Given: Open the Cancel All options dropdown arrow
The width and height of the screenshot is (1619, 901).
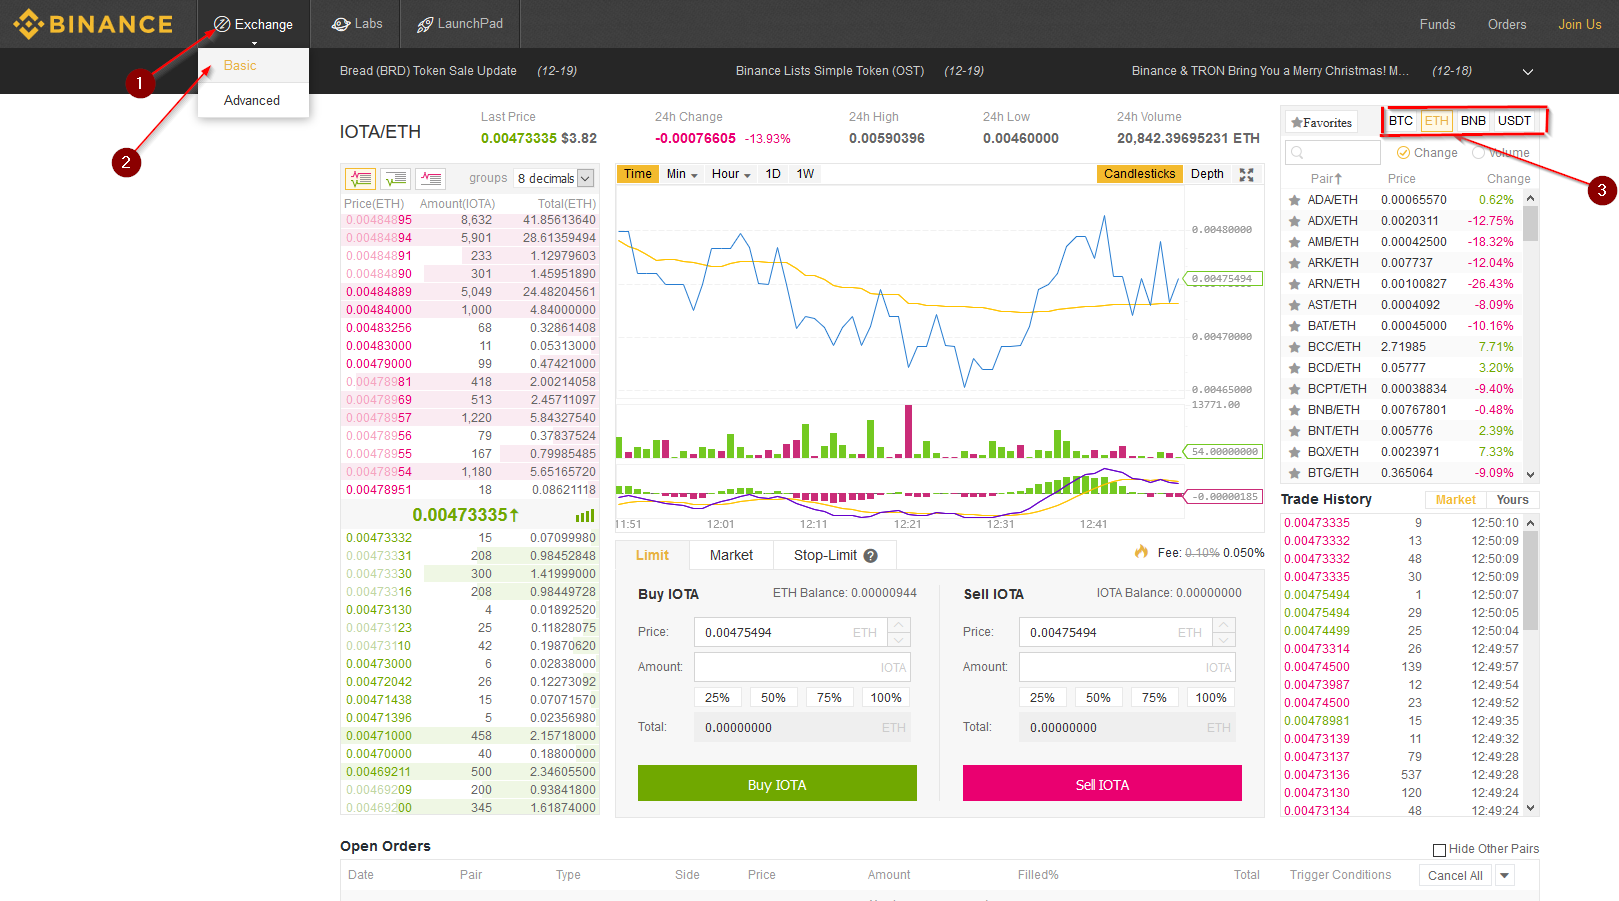Looking at the screenshot, I should click(1504, 876).
